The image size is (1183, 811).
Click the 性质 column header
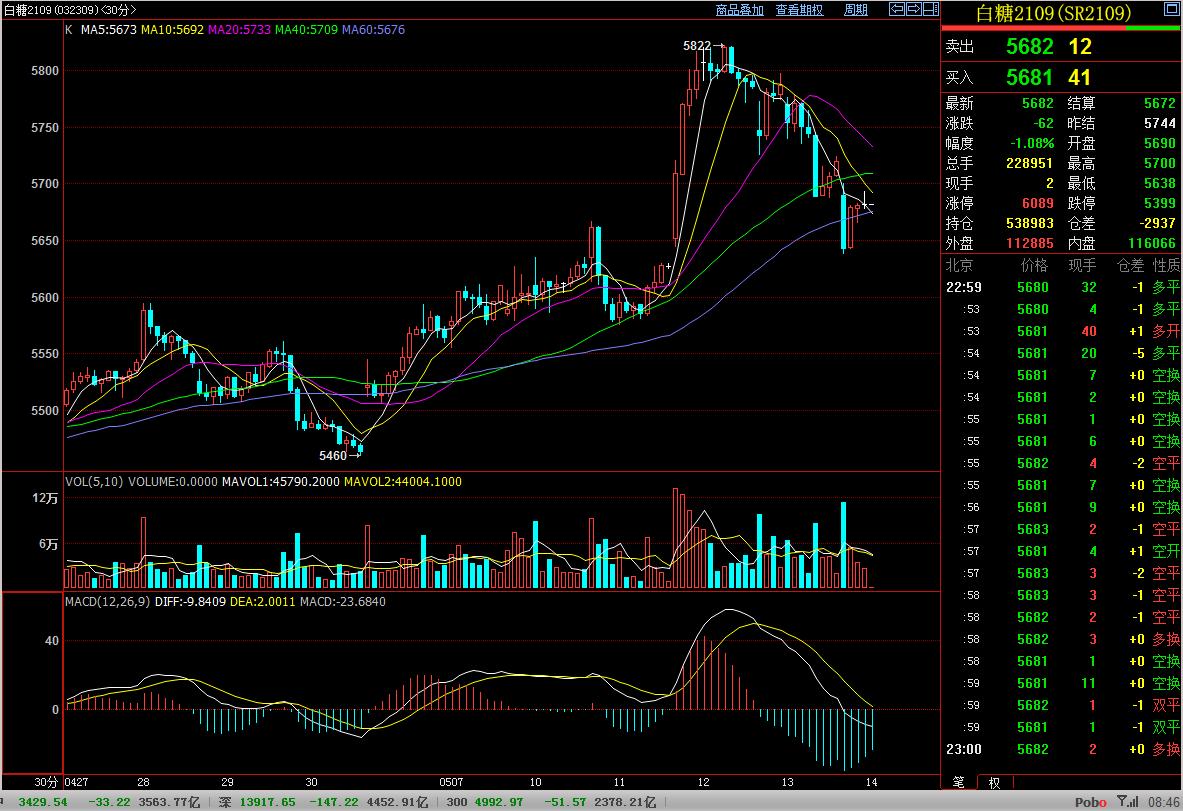click(1166, 266)
